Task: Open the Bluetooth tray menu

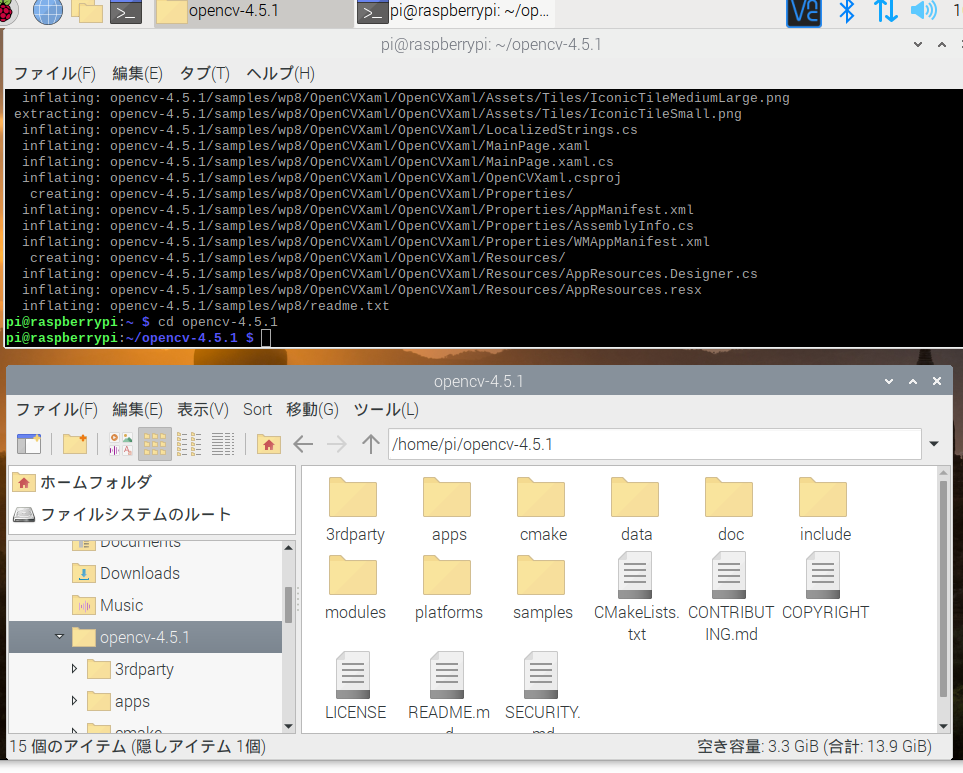Action: coord(847,12)
